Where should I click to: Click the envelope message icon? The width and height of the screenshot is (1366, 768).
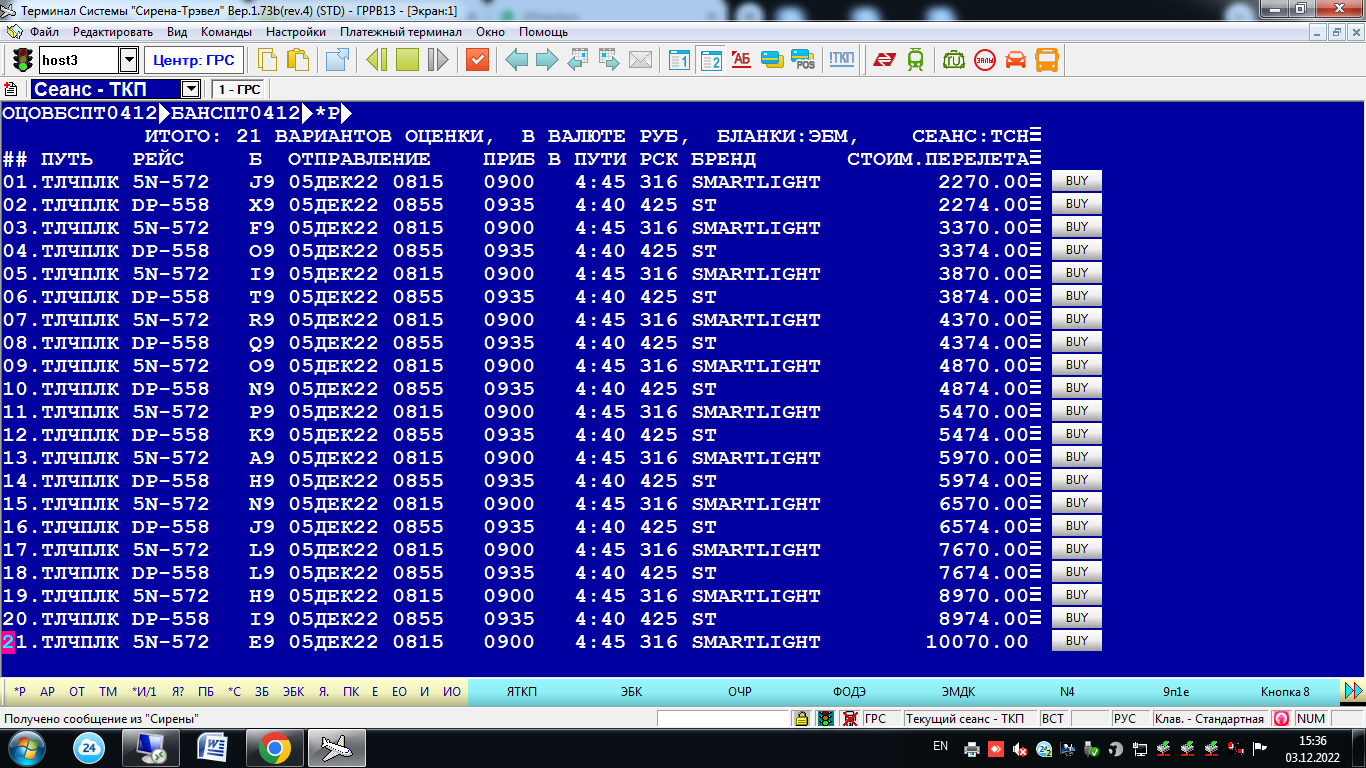640,60
